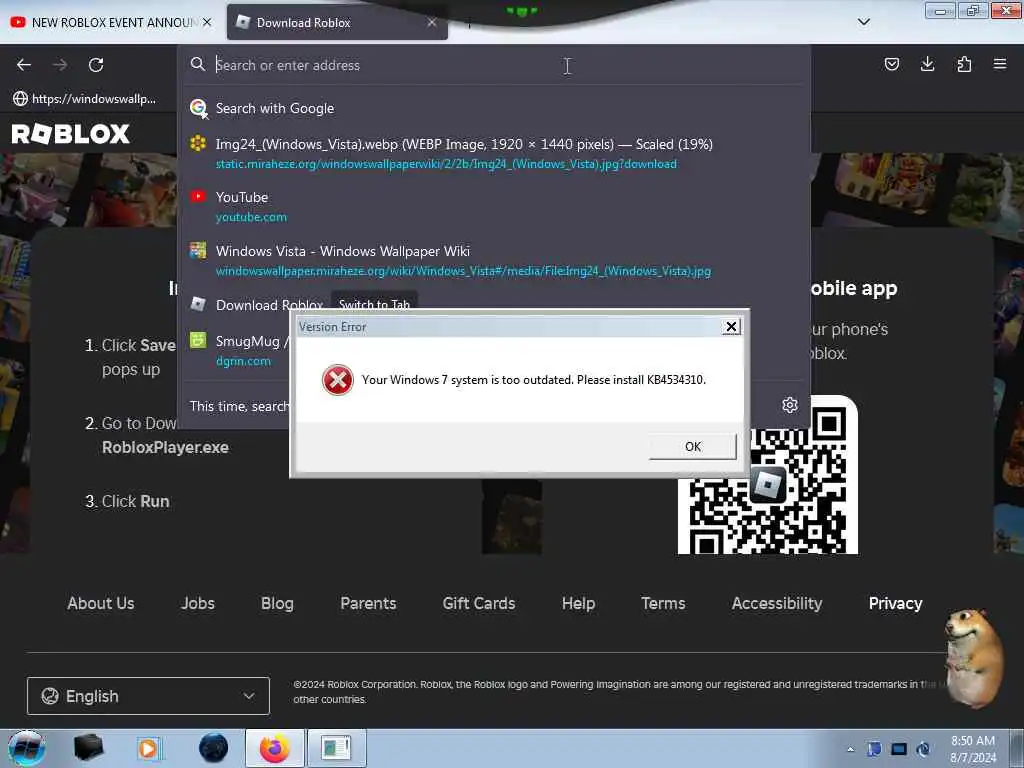Image resolution: width=1024 pixels, height=768 pixels.
Task: Open the Gift Cards footer link
Action: 479,603
